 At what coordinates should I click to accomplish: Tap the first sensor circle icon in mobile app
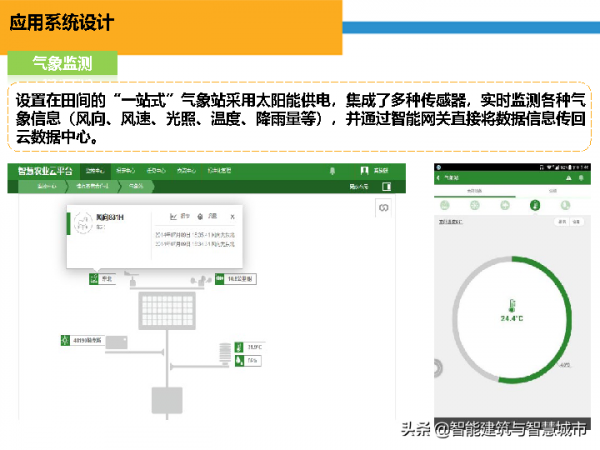click(445, 205)
